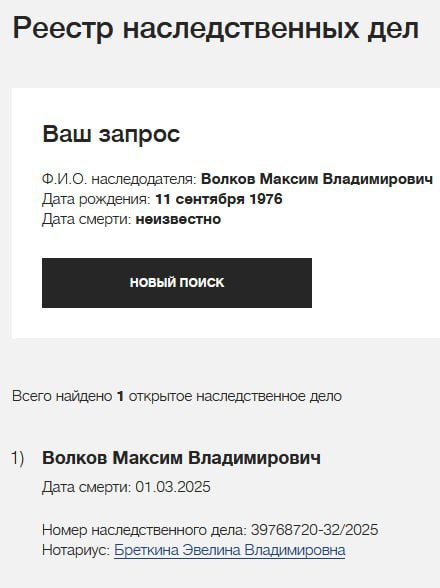Click the death date 01.03.2025 in the result

click(173, 487)
